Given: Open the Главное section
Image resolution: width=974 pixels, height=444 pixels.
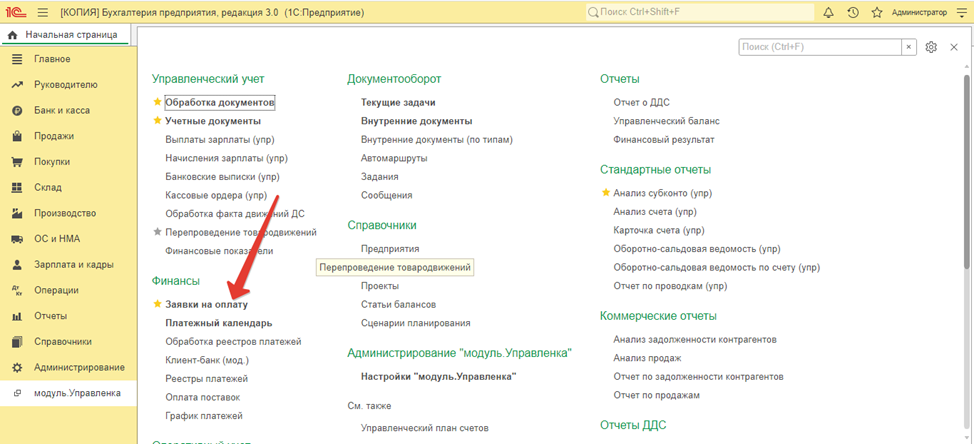Looking at the screenshot, I should 68,59.
